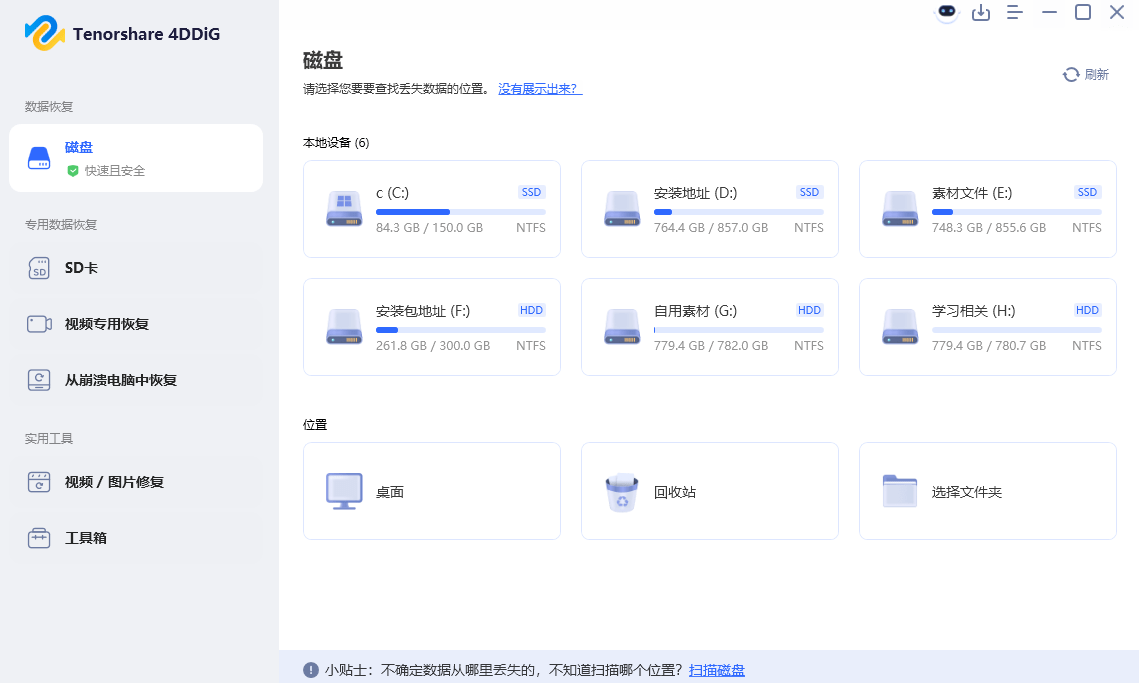Click the 选择文件夹 option
This screenshot has height=683, width=1139.
coord(987,490)
